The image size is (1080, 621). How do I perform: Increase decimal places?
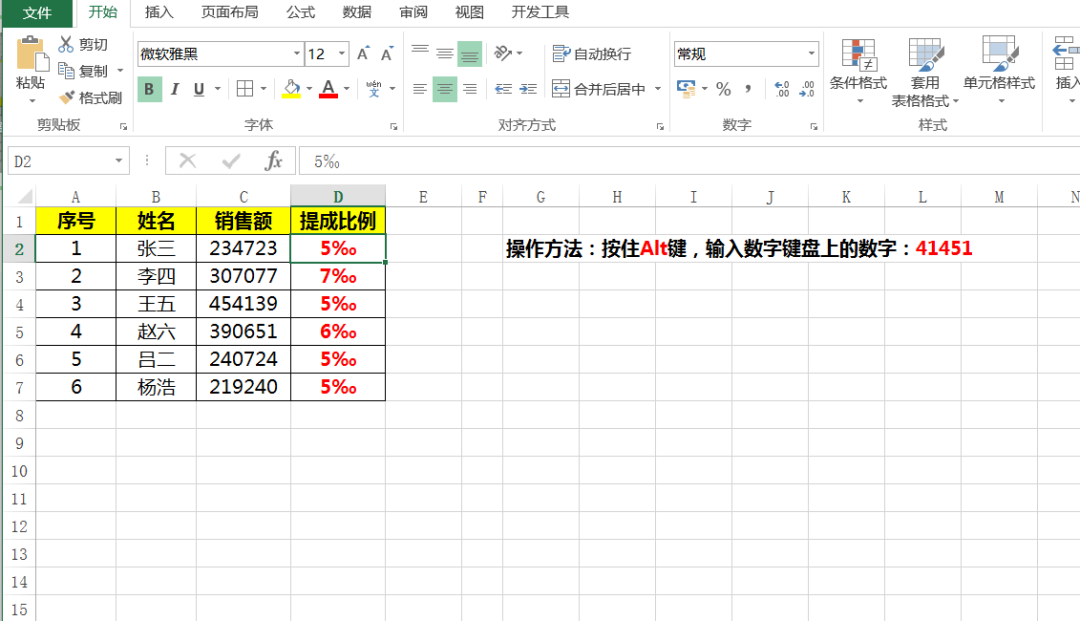click(782, 89)
